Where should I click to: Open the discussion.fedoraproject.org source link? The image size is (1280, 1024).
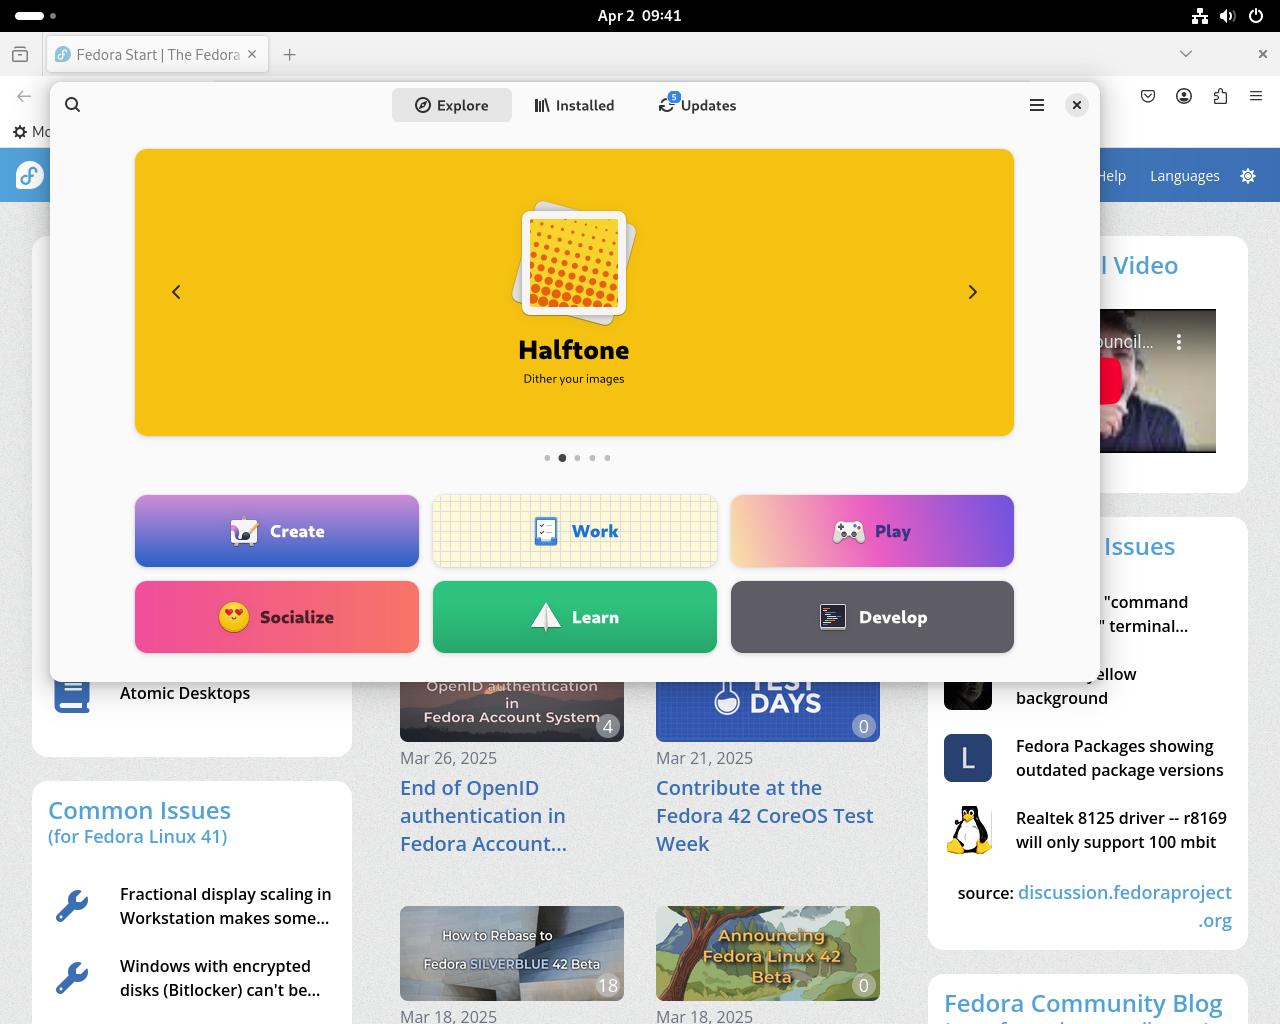[1125, 906]
